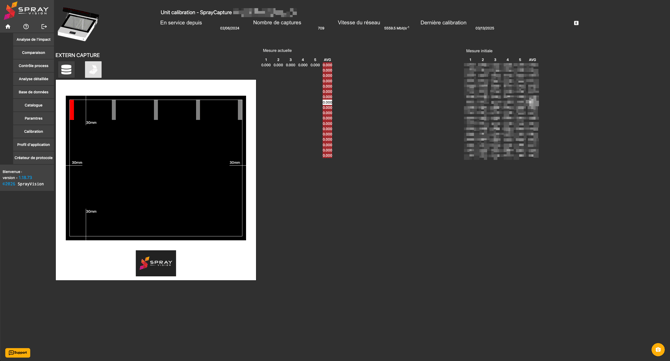
Task: Click the Spray Vision logo below capture area
Action: click(156, 263)
